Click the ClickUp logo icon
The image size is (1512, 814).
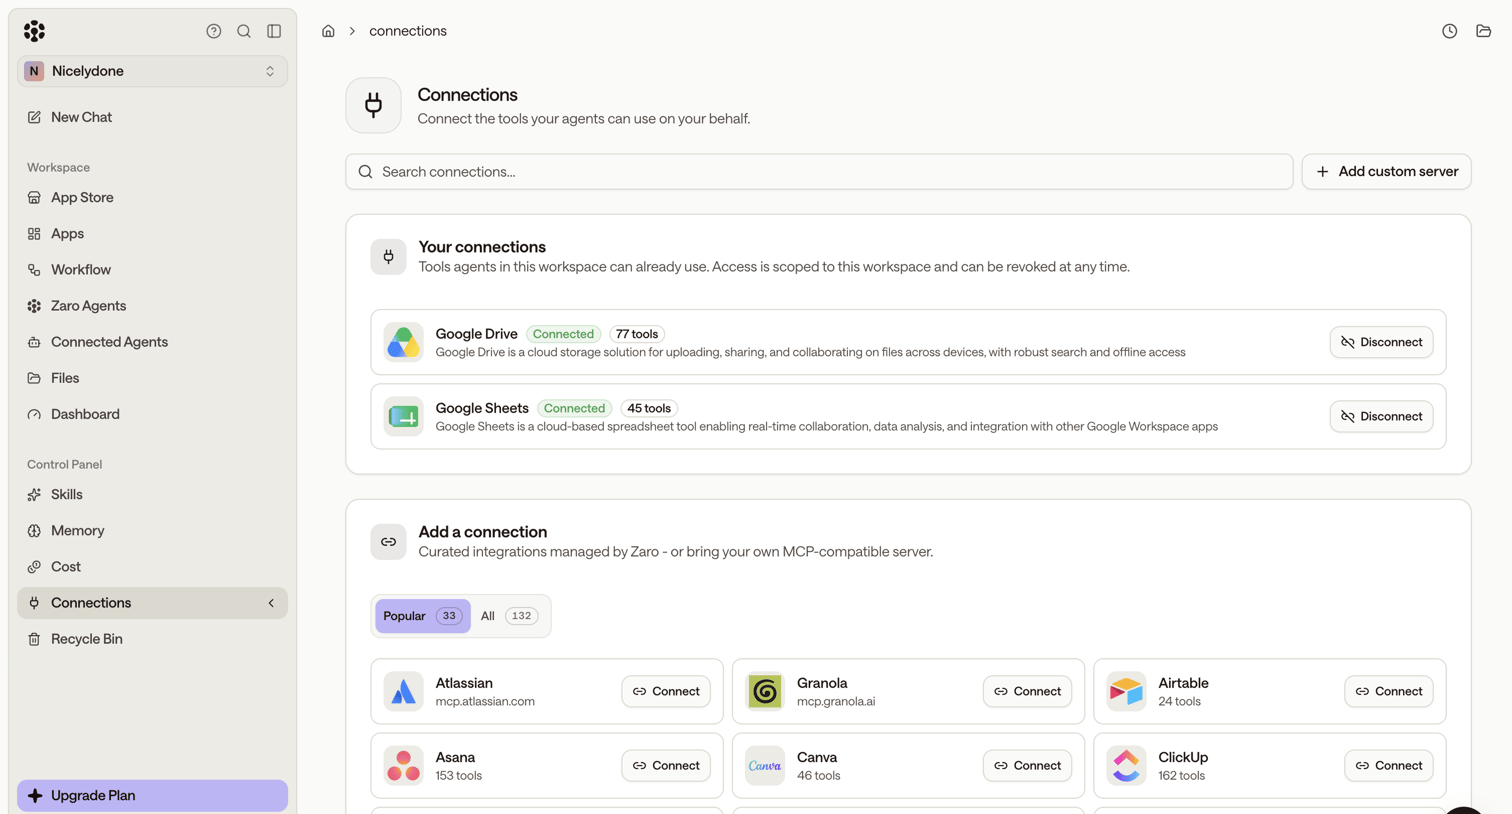coord(1126,765)
